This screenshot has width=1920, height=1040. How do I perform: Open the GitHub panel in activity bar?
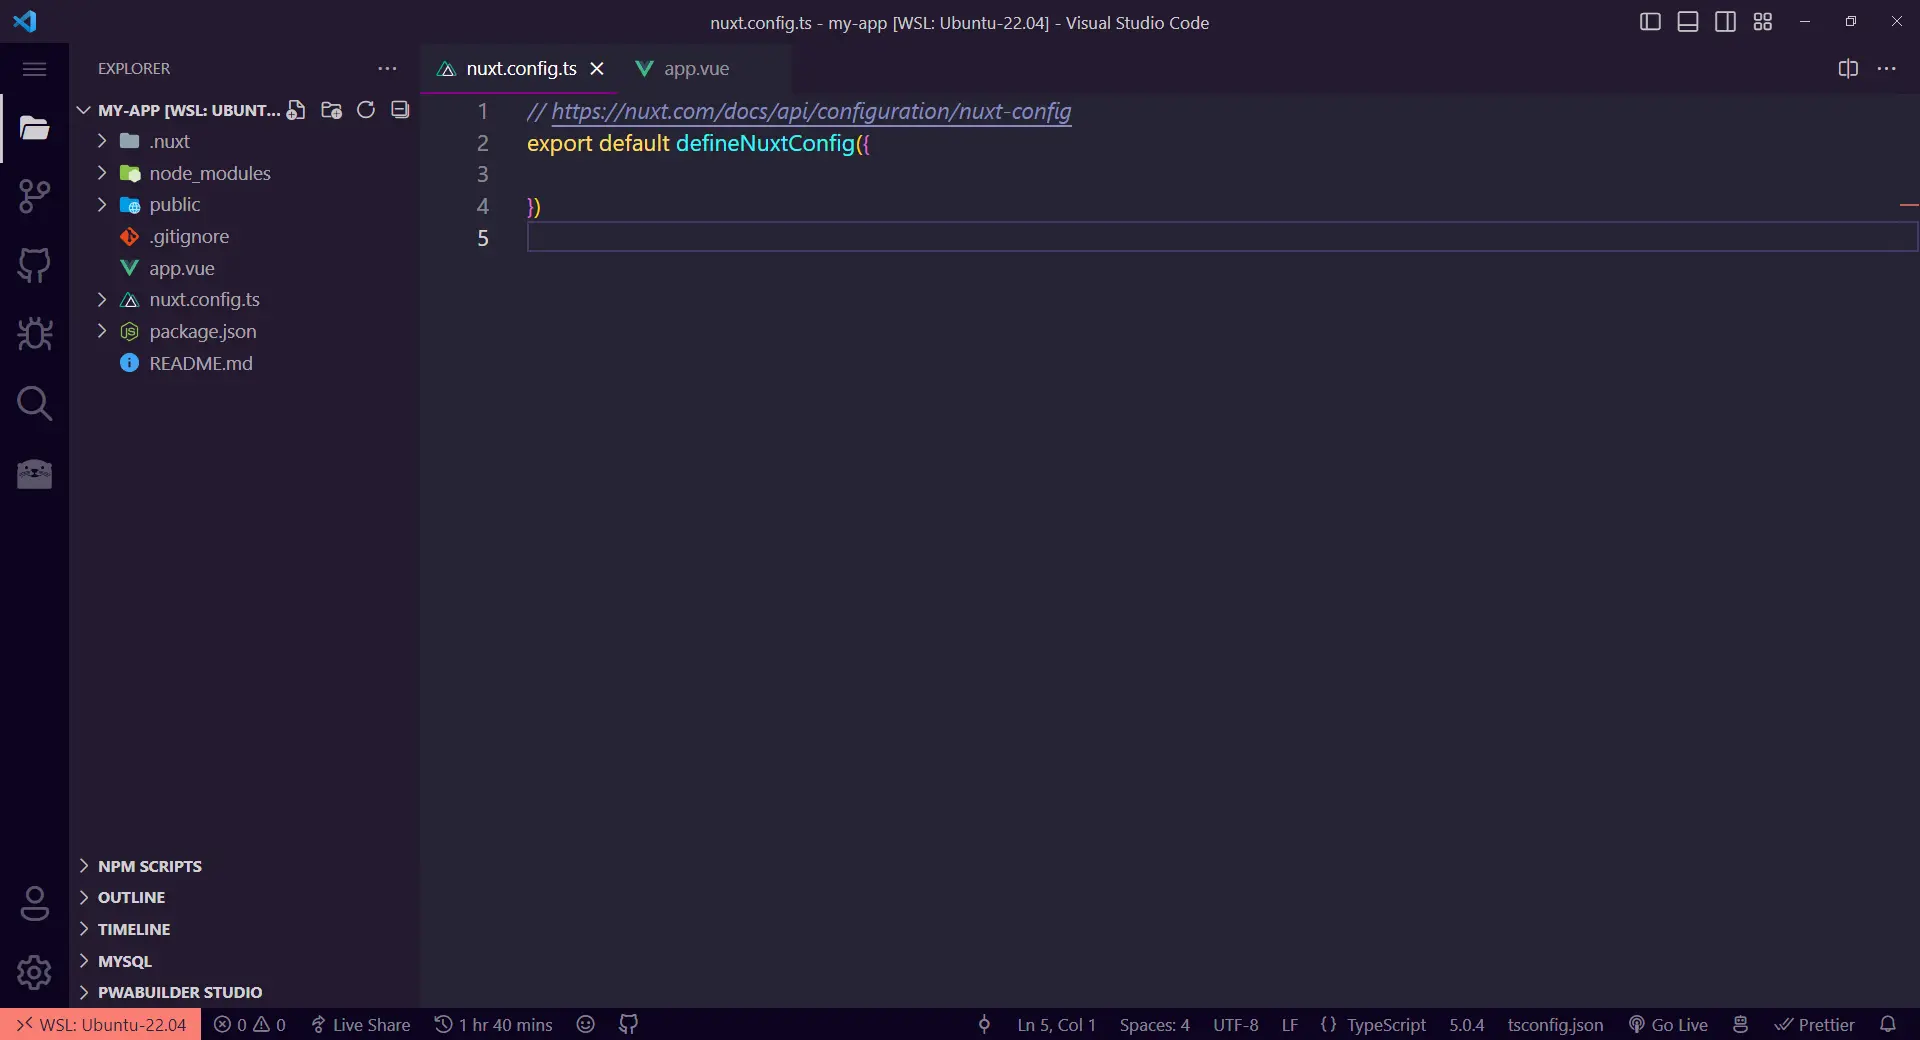[x=34, y=265]
